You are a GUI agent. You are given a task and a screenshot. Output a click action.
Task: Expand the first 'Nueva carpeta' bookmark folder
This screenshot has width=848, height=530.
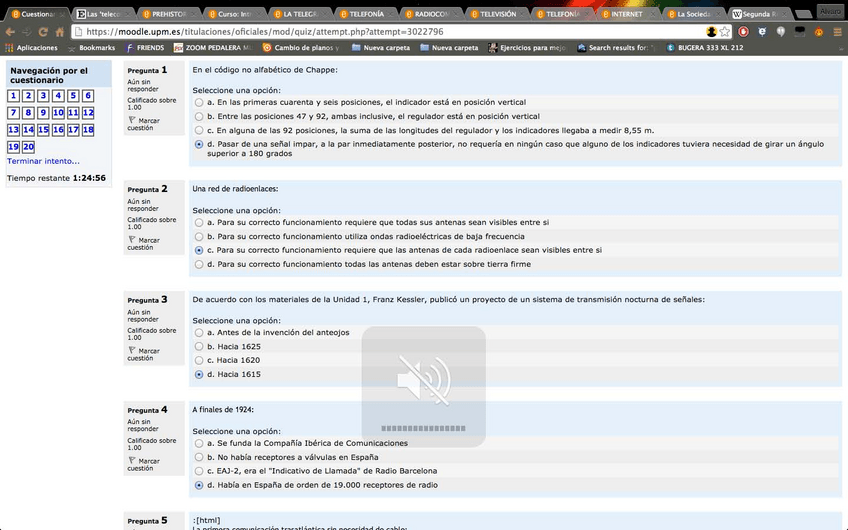[378, 48]
